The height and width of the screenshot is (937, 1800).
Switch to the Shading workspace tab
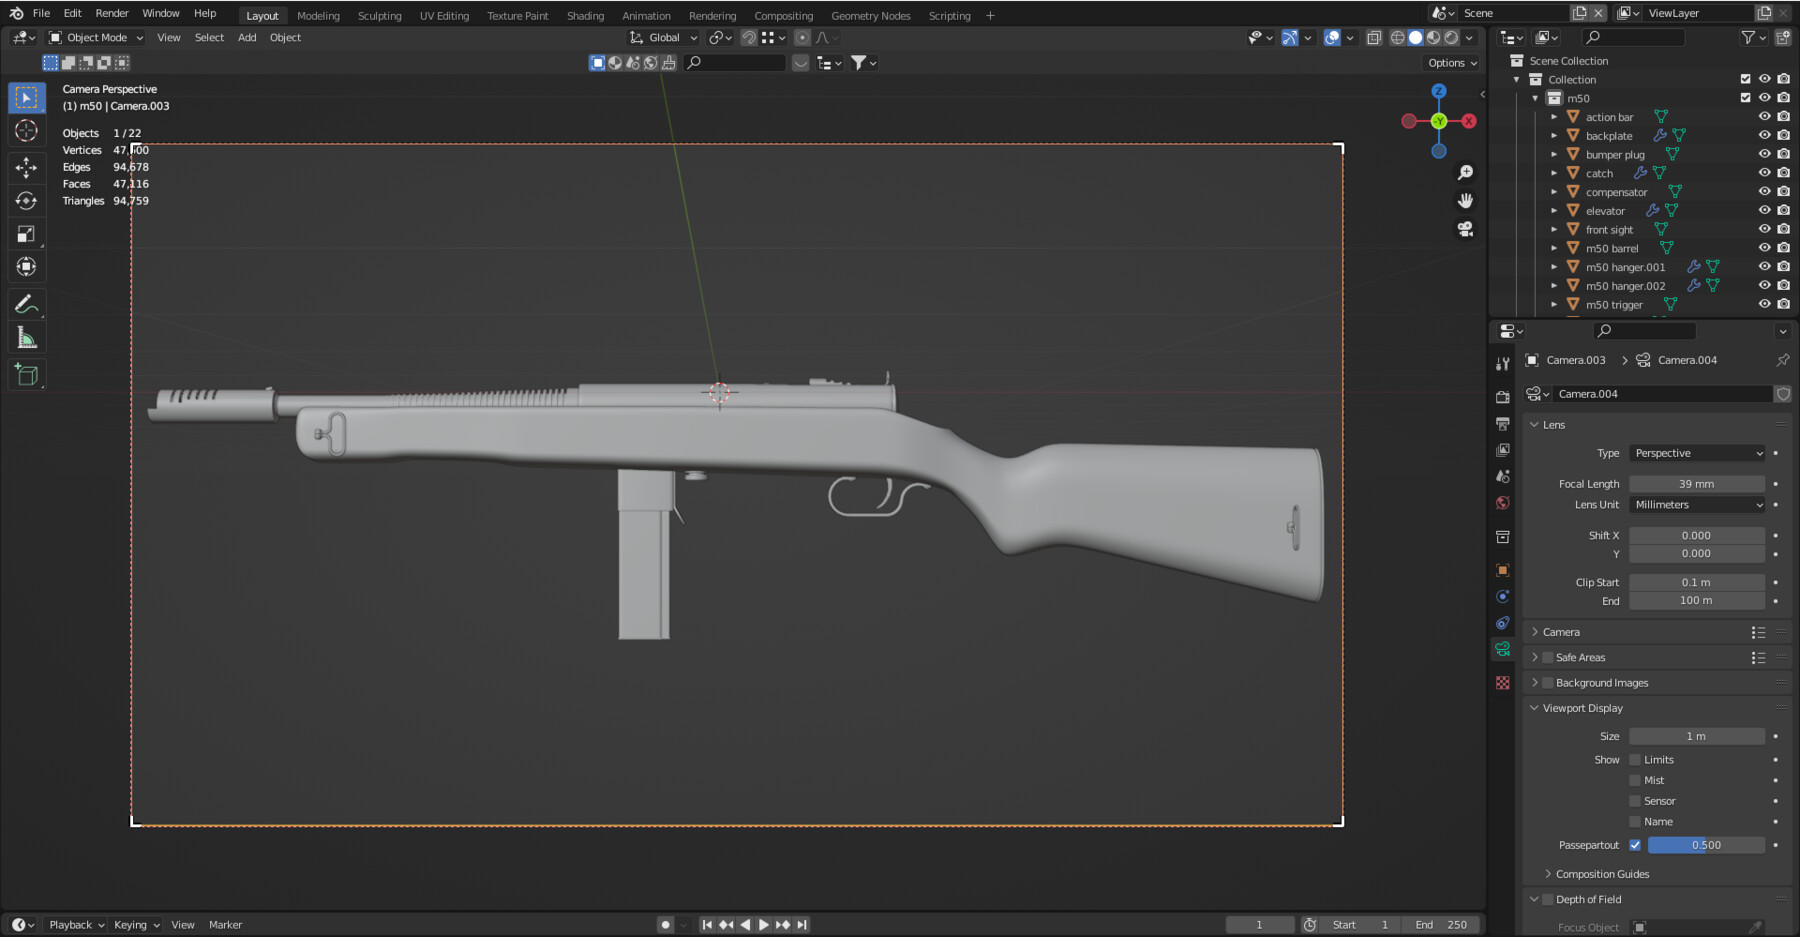click(586, 15)
